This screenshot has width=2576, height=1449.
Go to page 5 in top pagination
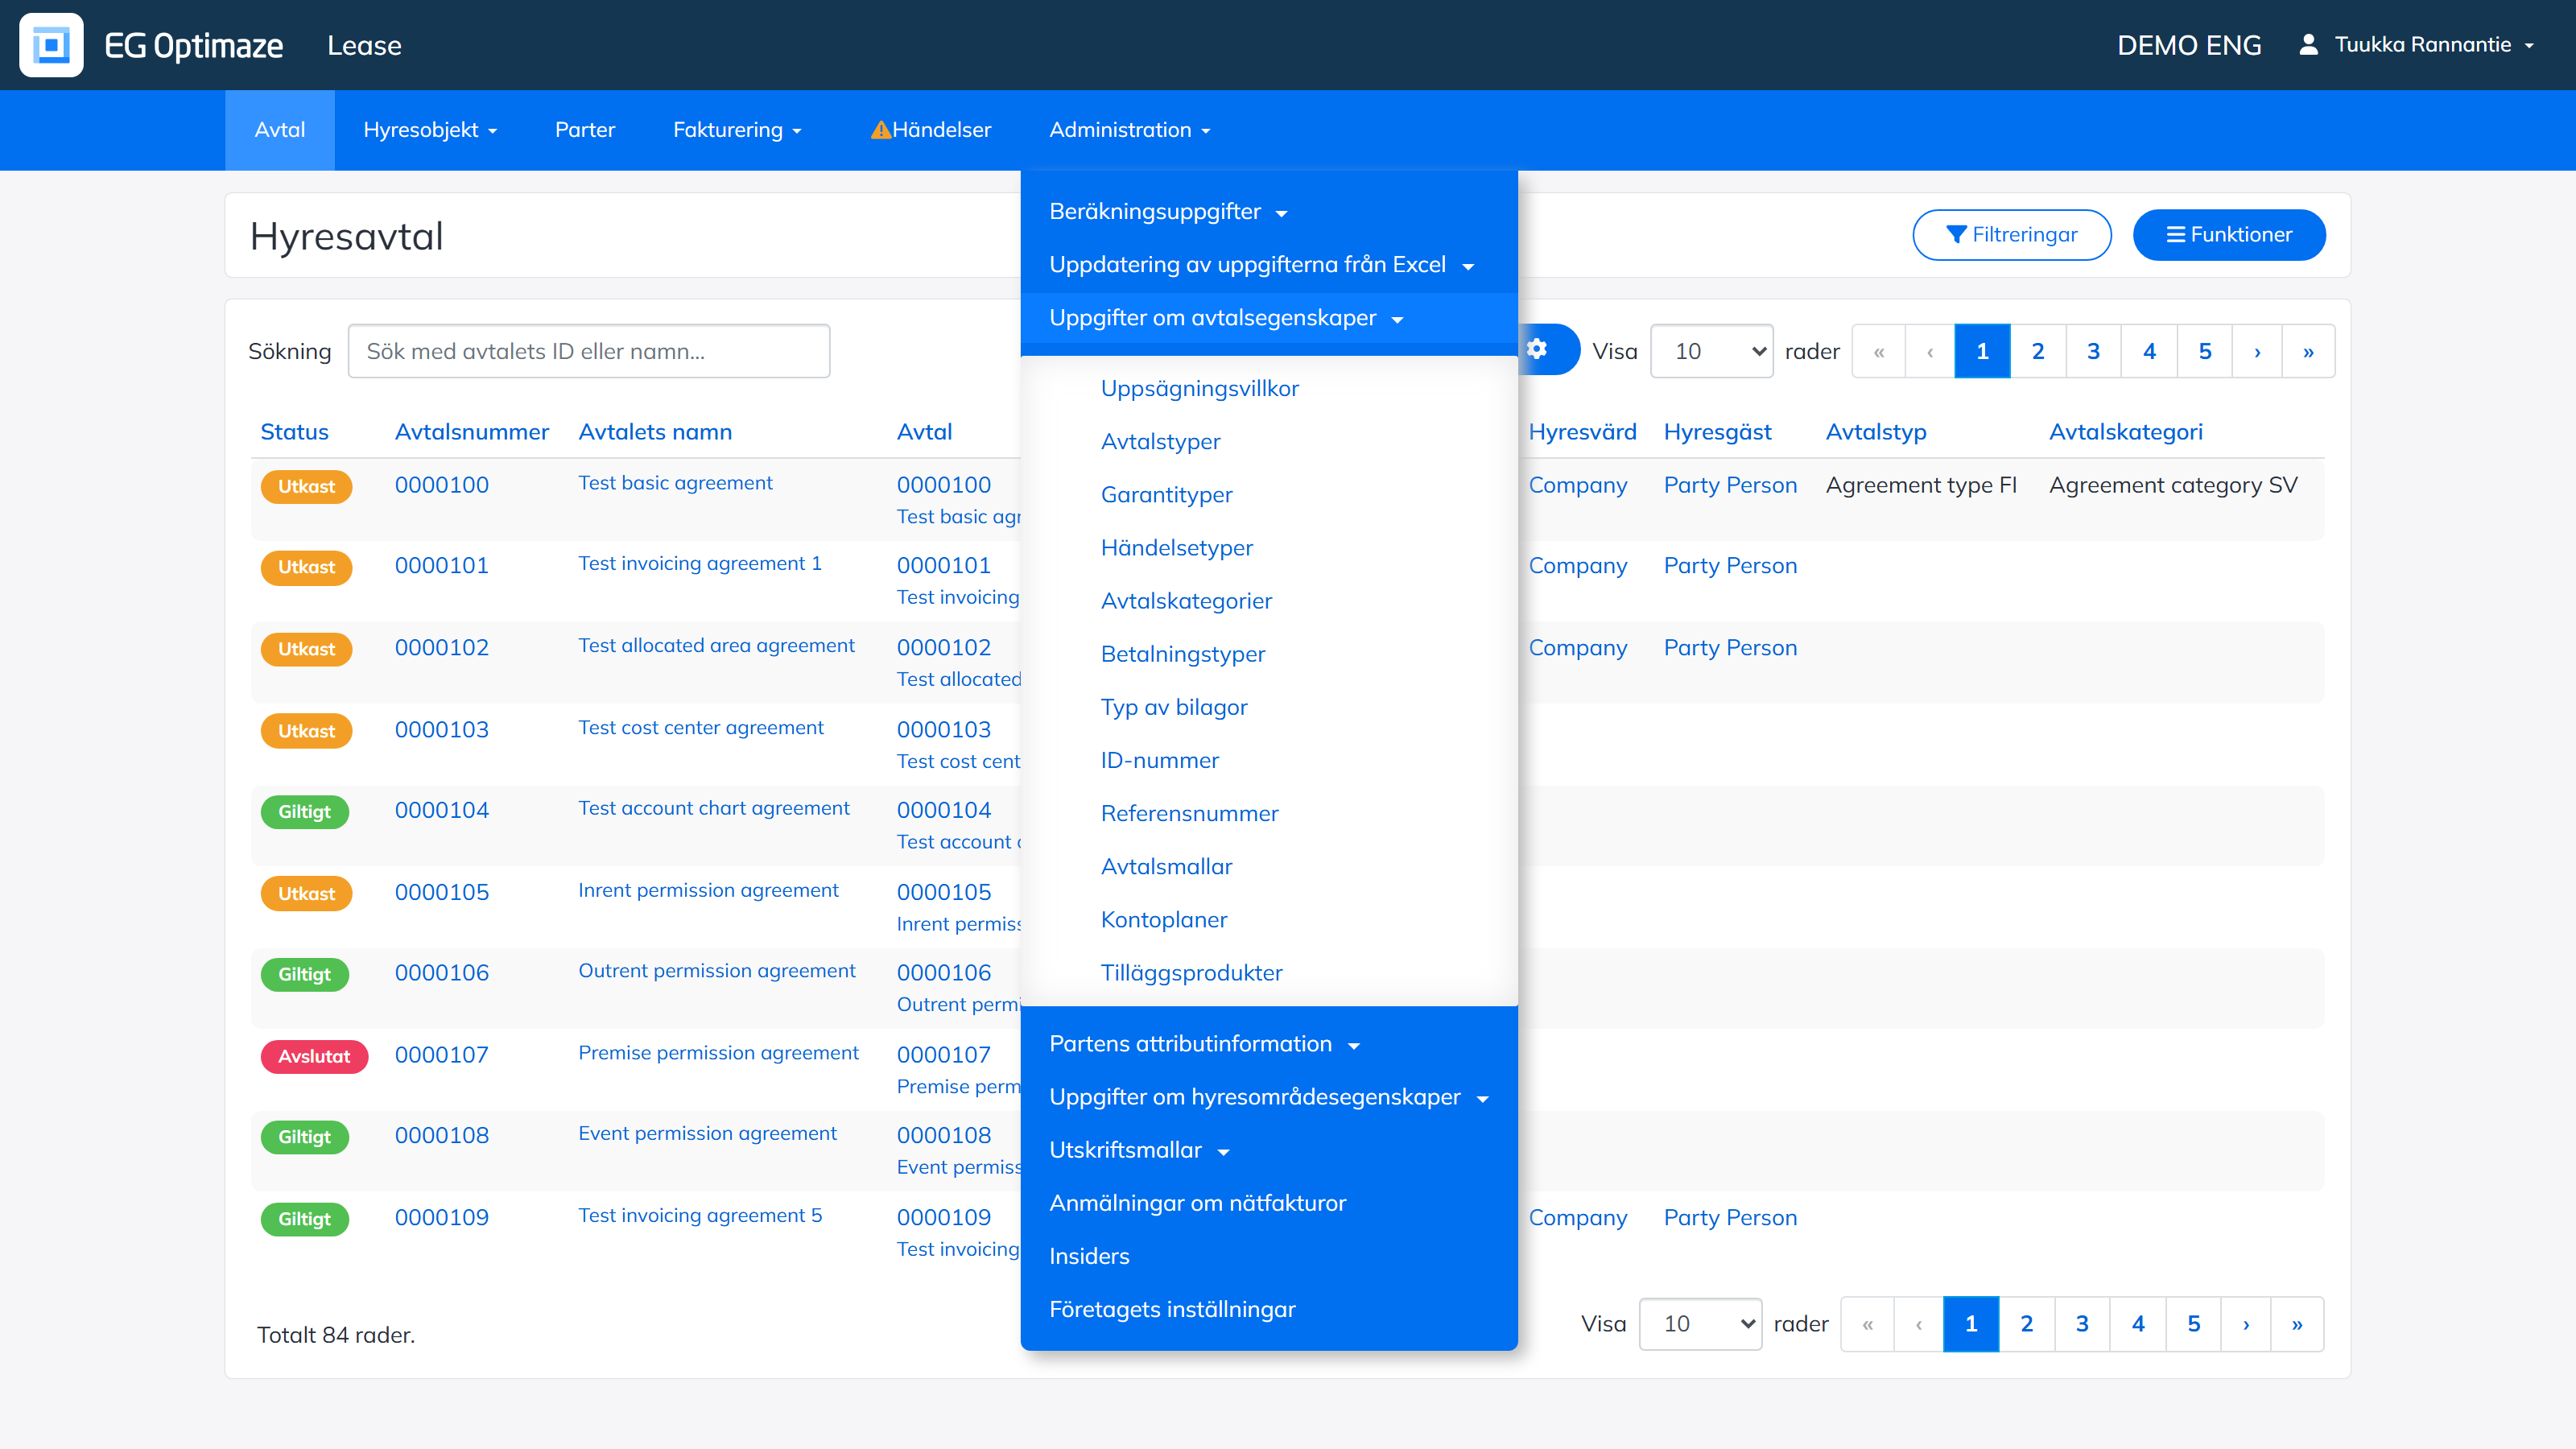coord(2204,351)
